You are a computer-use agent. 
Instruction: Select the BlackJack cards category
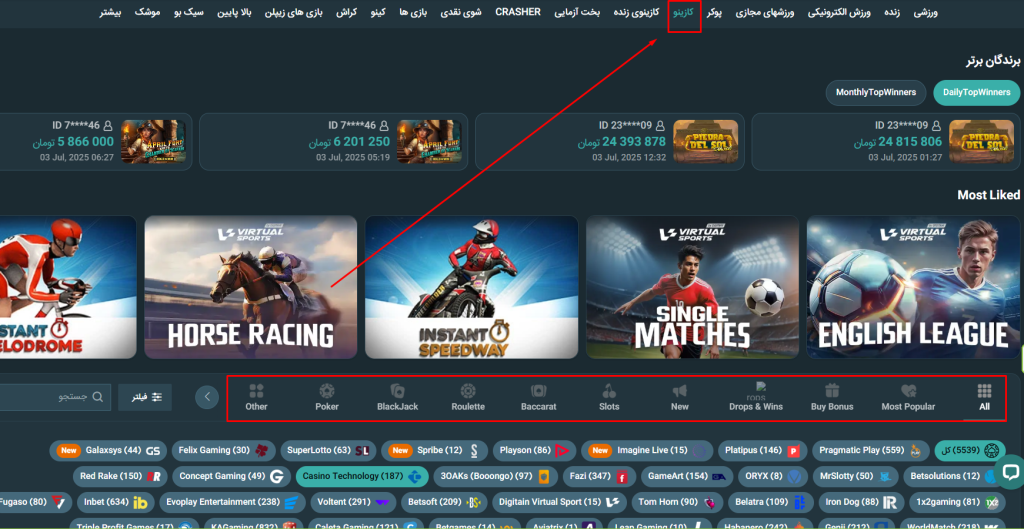[397, 398]
